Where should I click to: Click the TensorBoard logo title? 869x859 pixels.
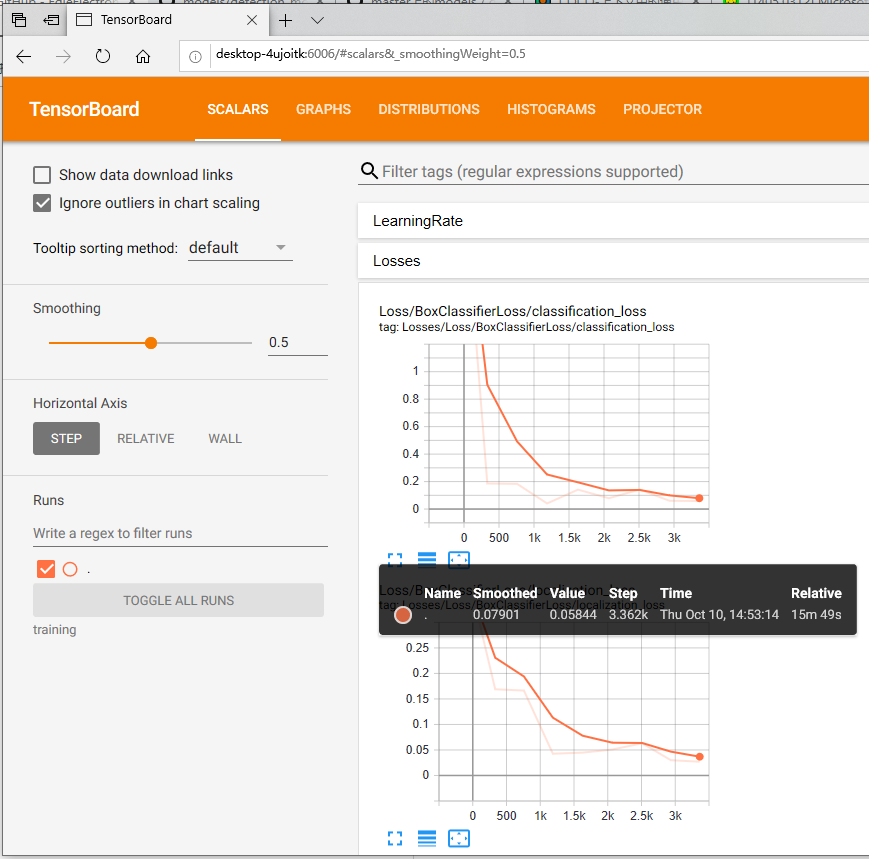[x=84, y=109]
